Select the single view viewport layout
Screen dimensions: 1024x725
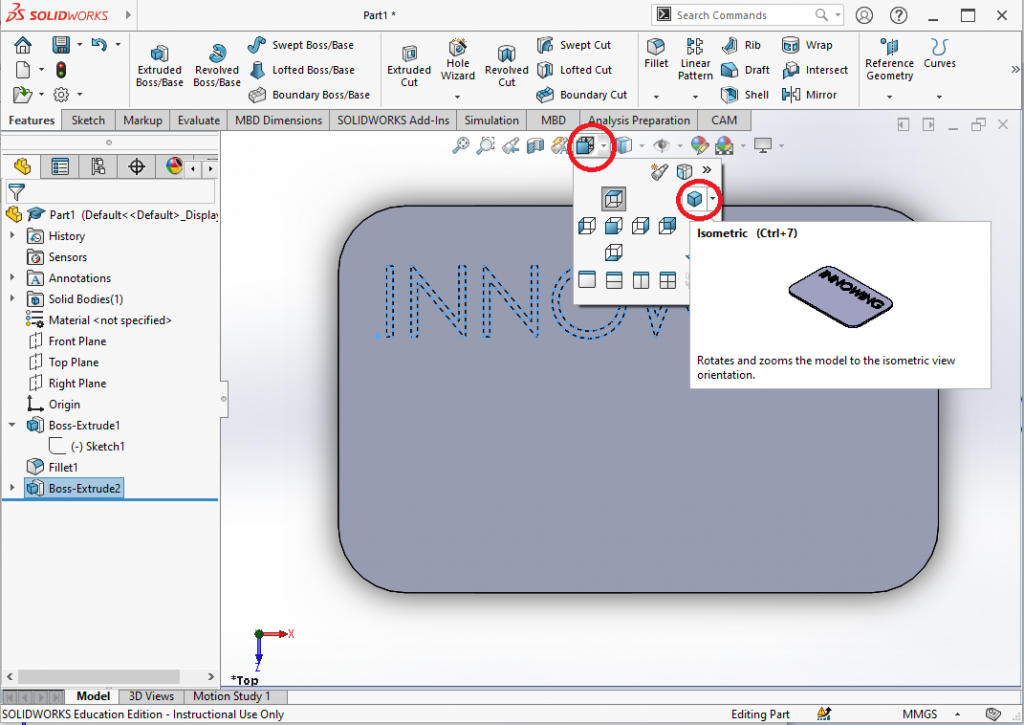coord(587,281)
